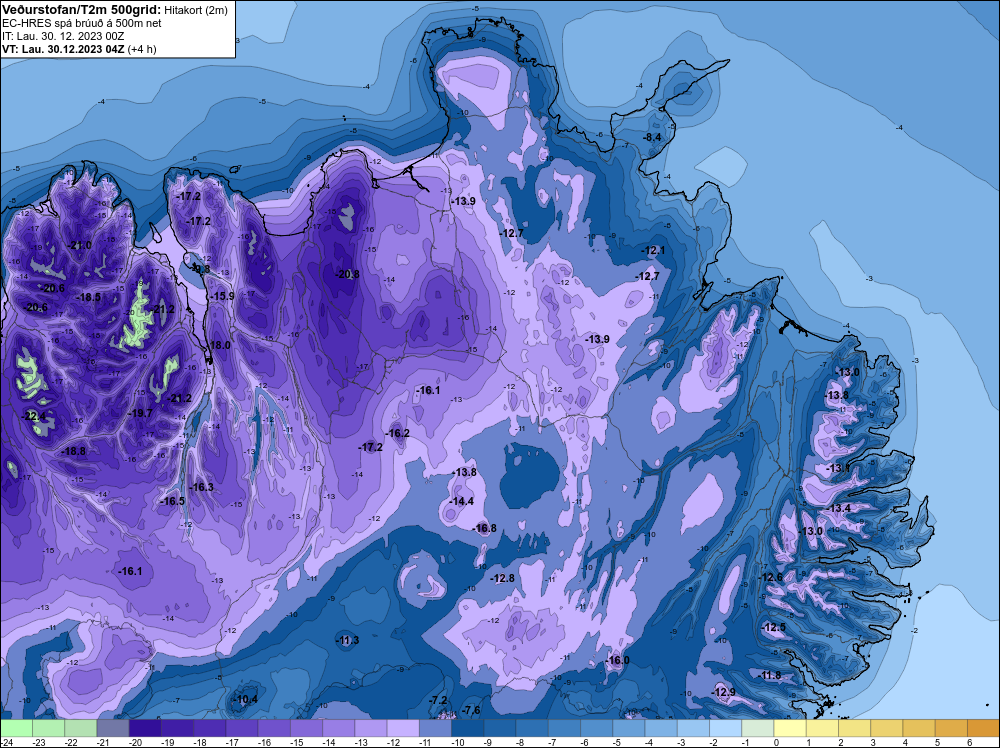
Task: Click the -14.4 temperature reading
Action: point(461,501)
